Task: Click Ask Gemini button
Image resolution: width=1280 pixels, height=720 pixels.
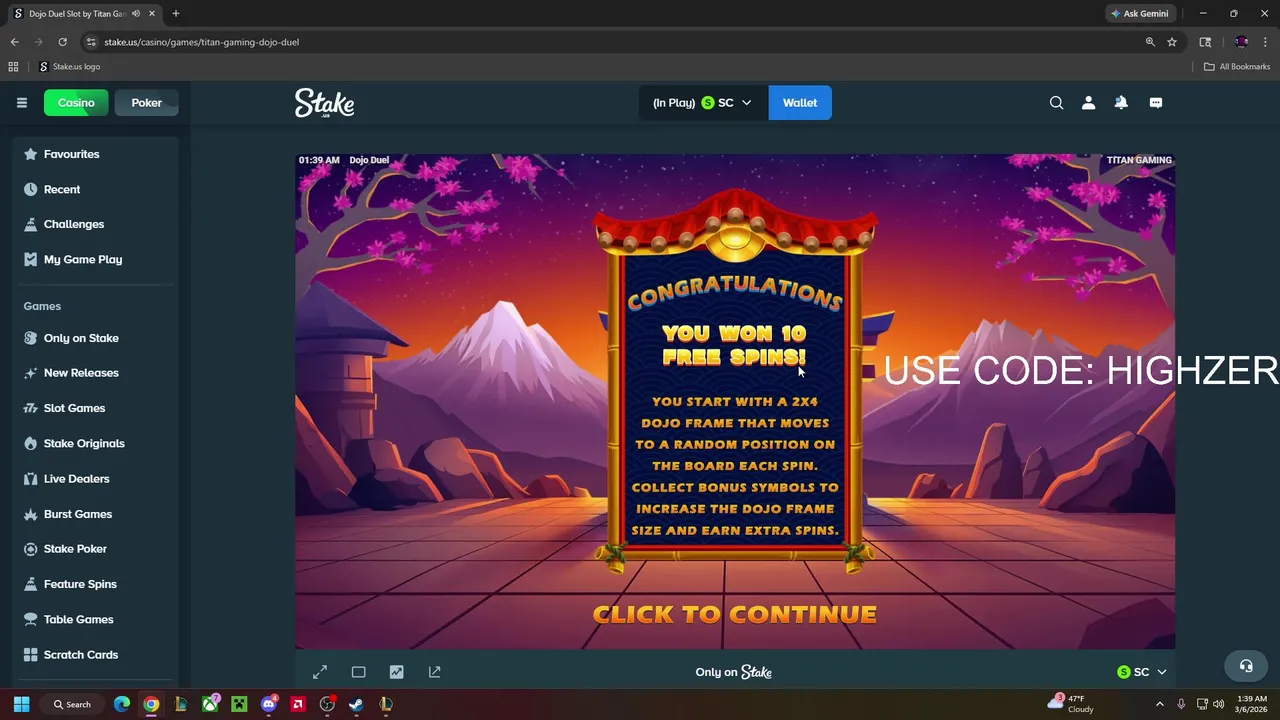Action: coord(1139,14)
